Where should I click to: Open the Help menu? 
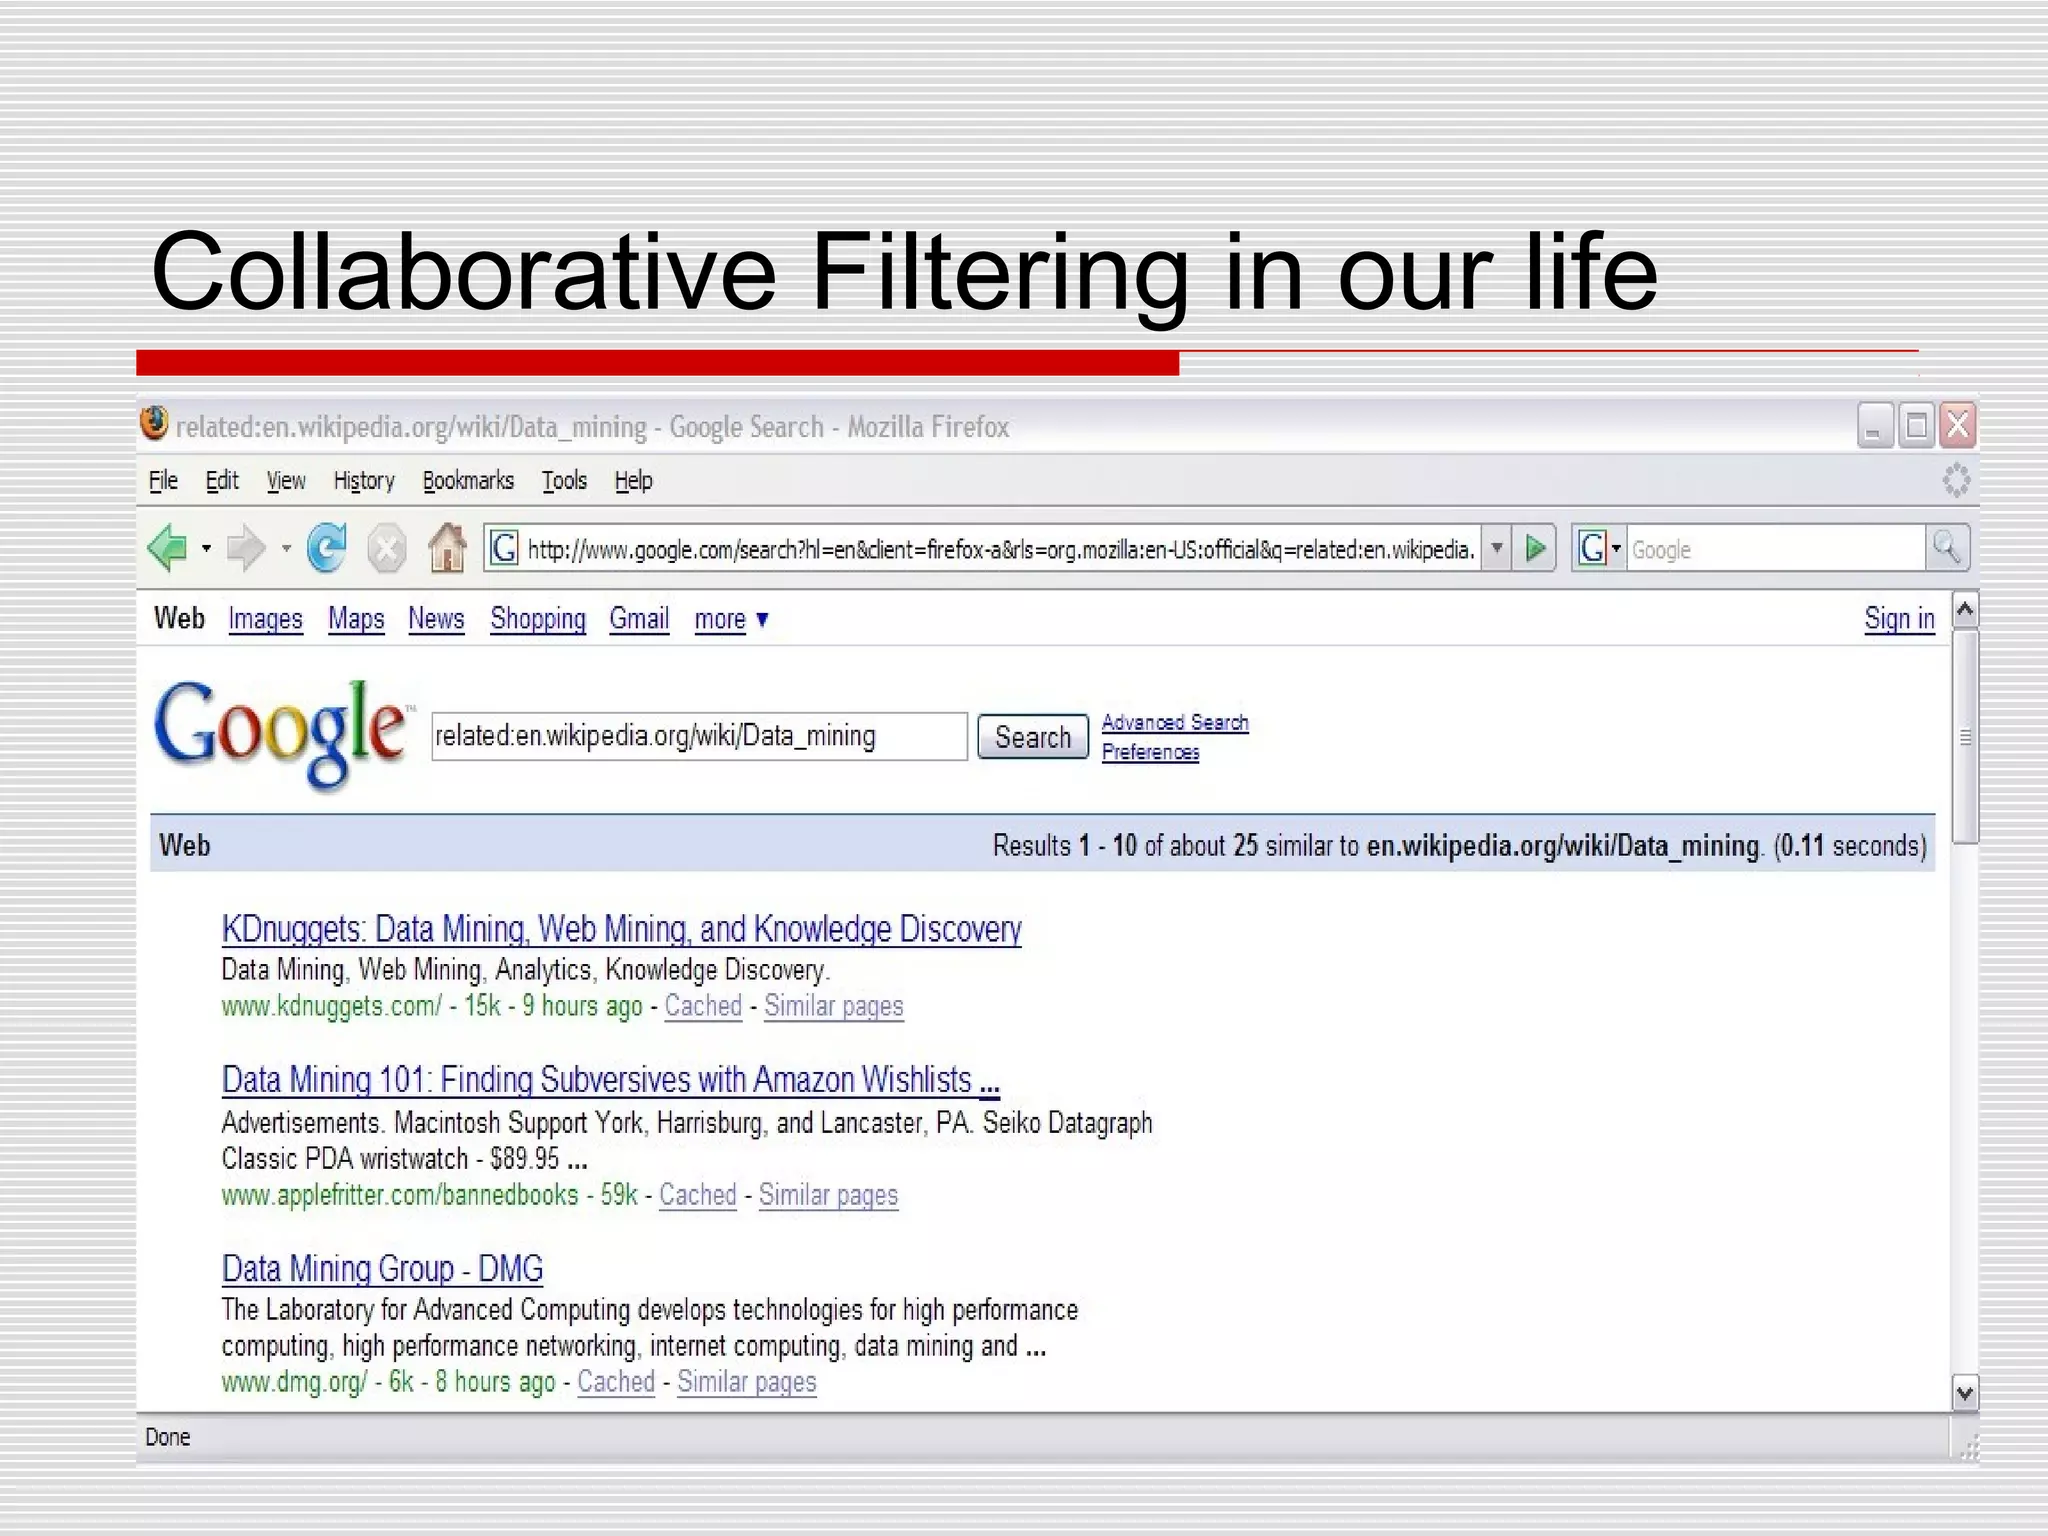[x=633, y=481]
